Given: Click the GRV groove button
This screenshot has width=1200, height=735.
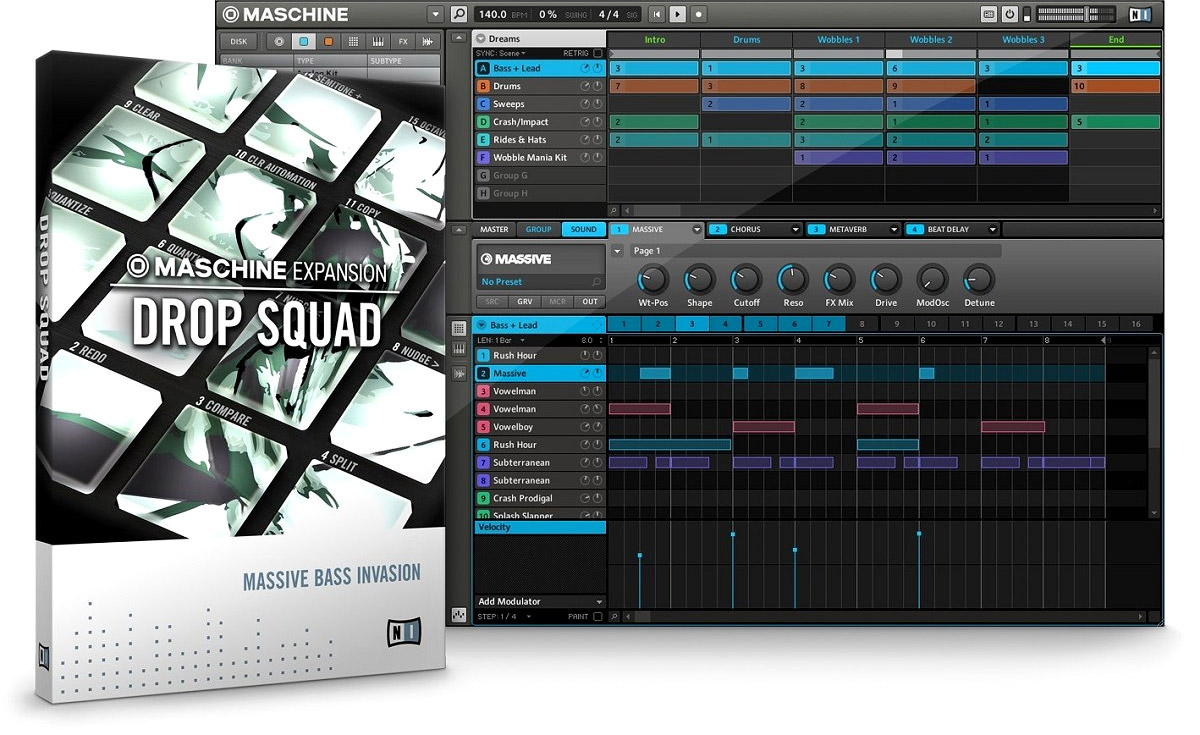Looking at the screenshot, I should [525, 301].
